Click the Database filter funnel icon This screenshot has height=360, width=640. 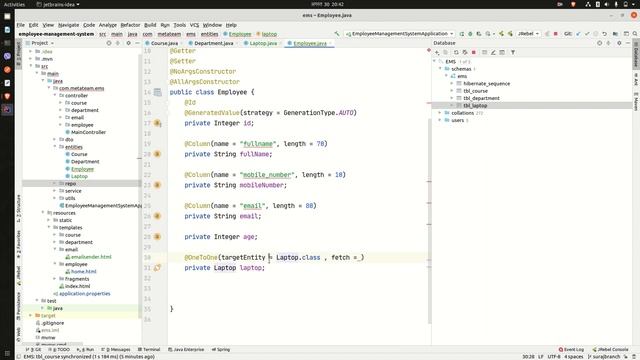pyautogui.click(x=513, y=52)
